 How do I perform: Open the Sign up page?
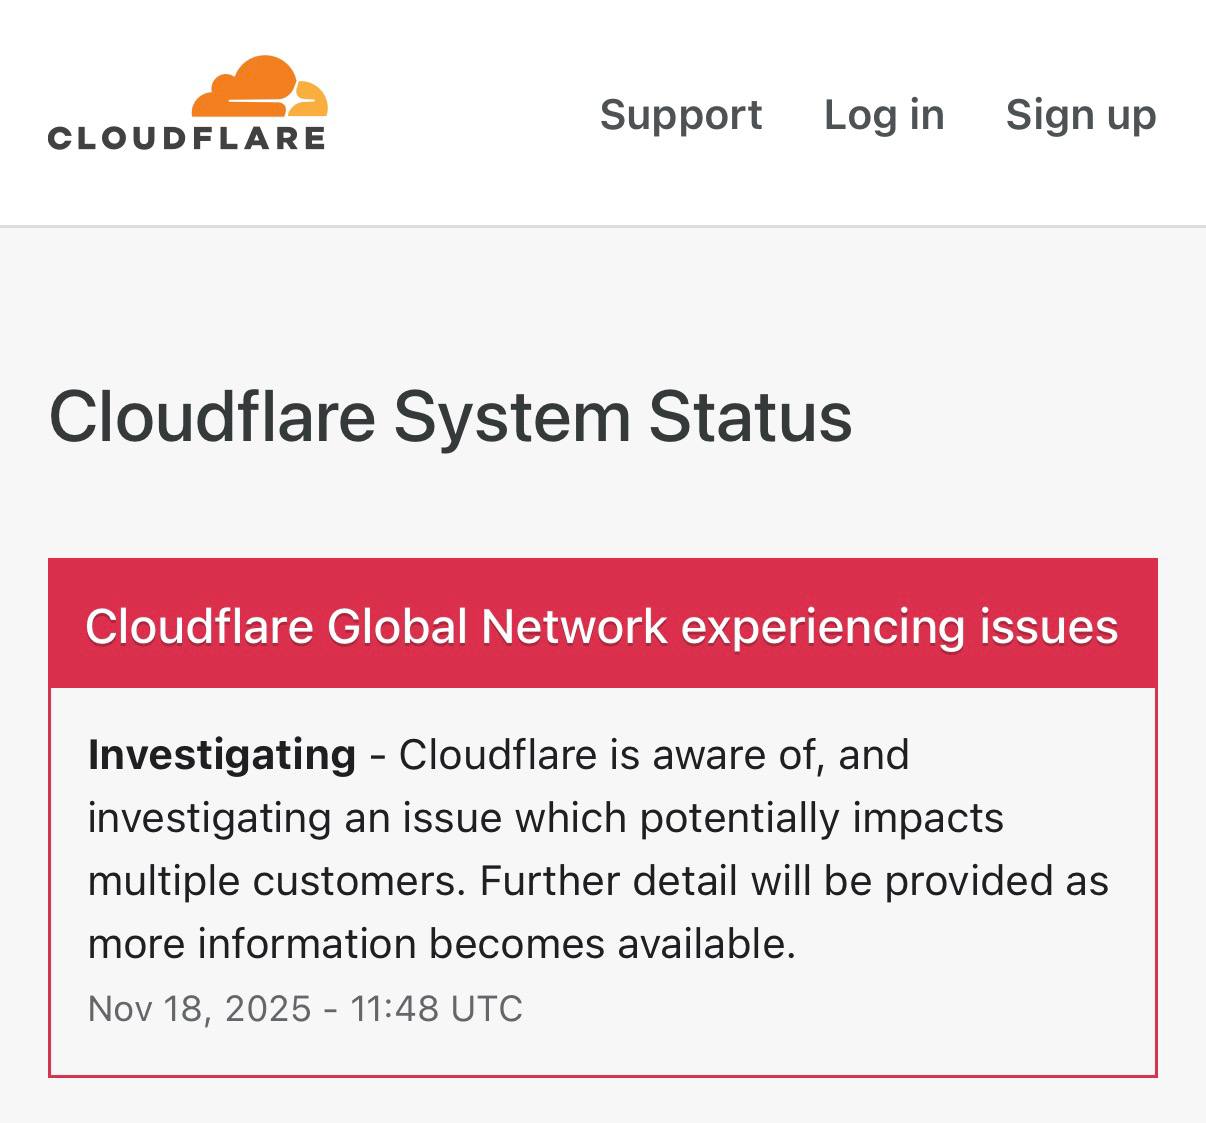point(1080,115)
